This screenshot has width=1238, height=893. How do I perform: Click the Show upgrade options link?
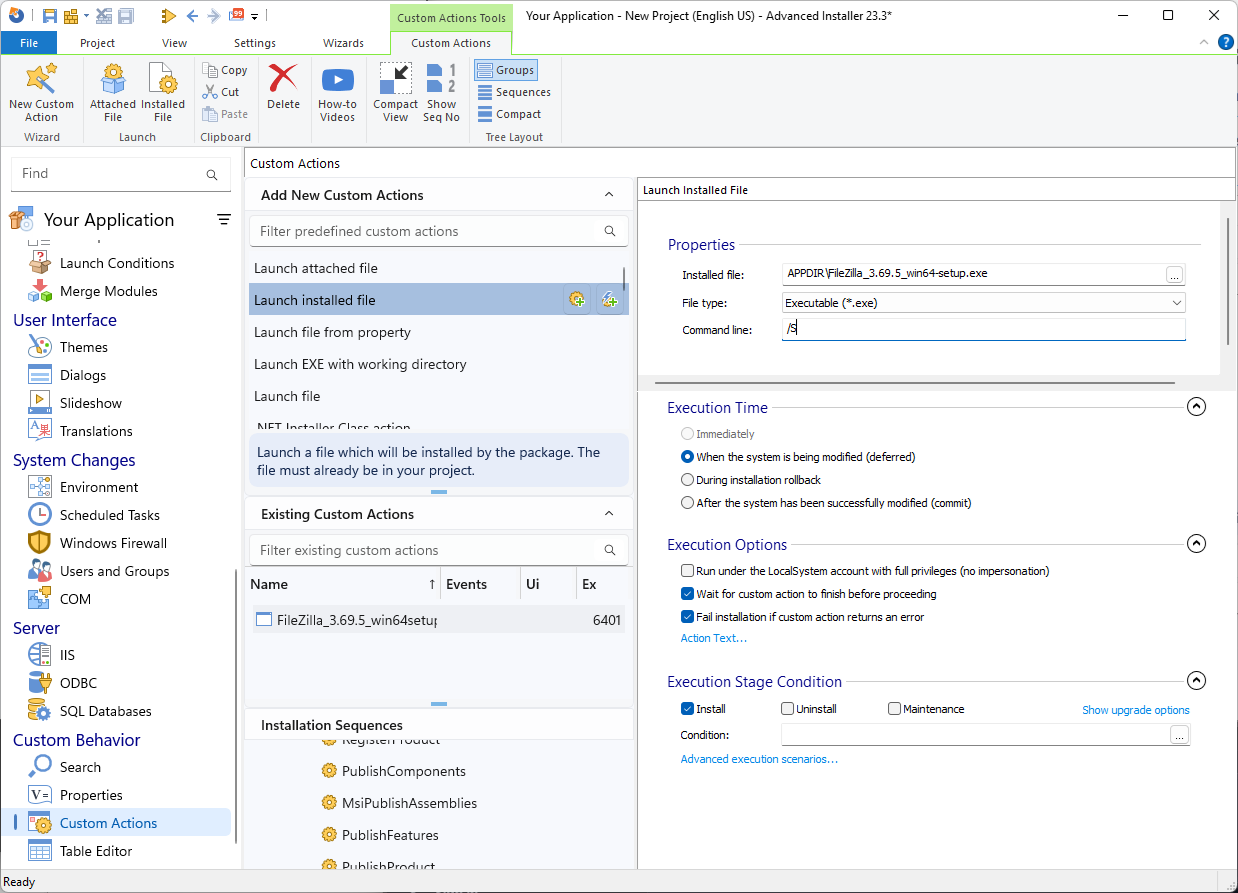point(1135,708)
